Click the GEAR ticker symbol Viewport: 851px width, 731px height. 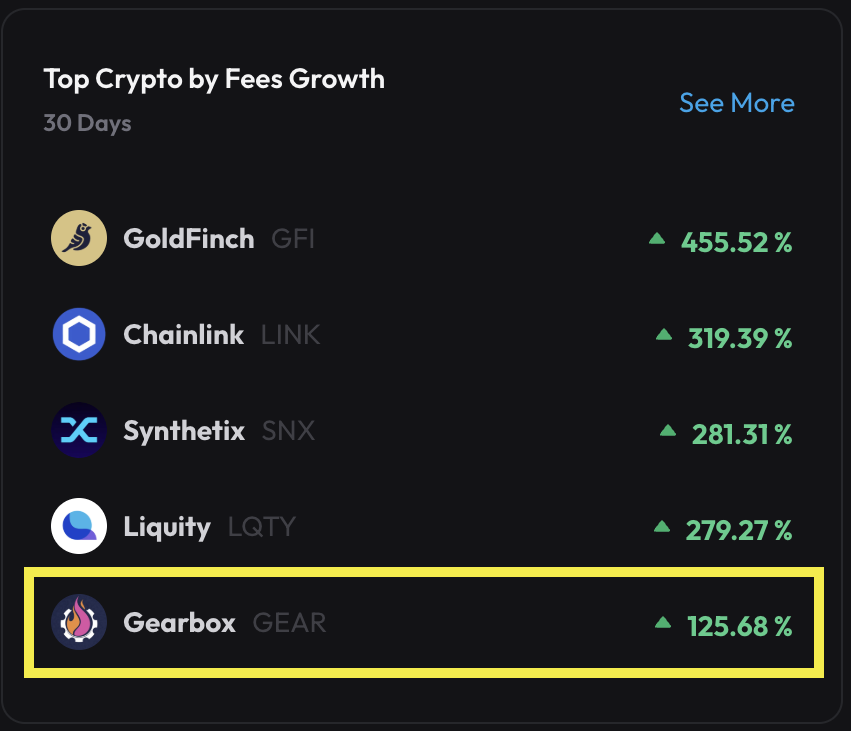pos(289,622)
